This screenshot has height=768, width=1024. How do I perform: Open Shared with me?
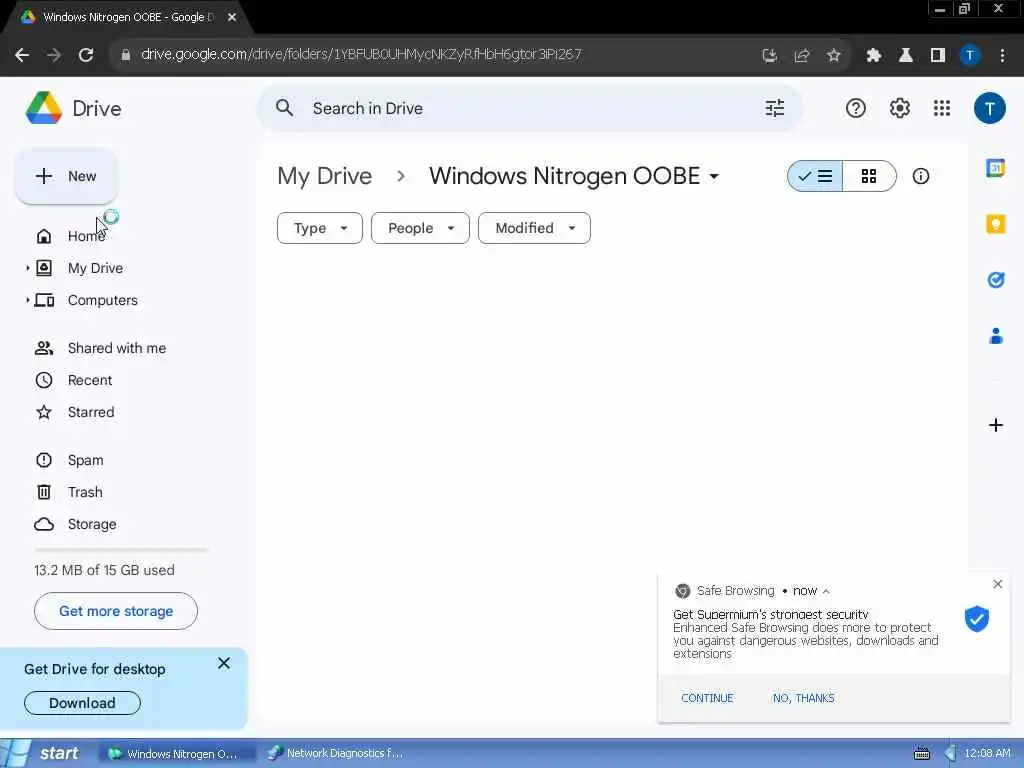(117, 348)
